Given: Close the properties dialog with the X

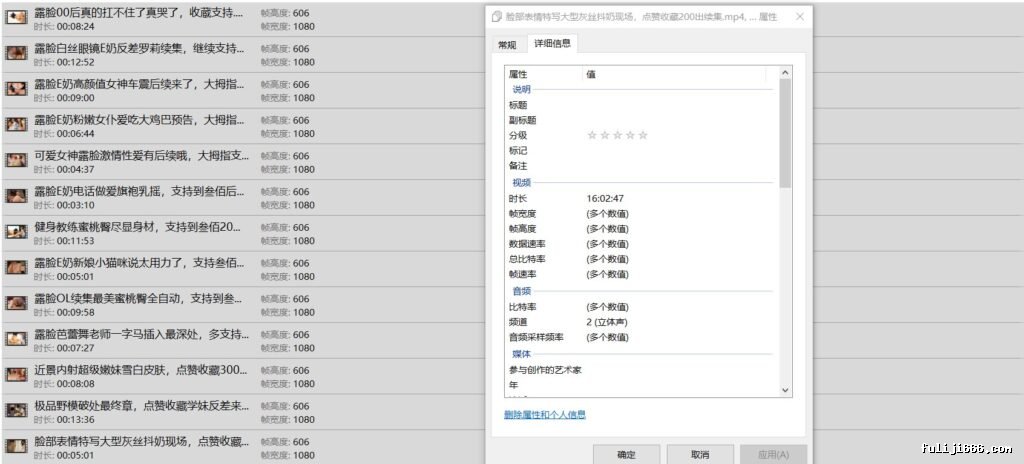Looking at the screenshot, I should 799,17.
